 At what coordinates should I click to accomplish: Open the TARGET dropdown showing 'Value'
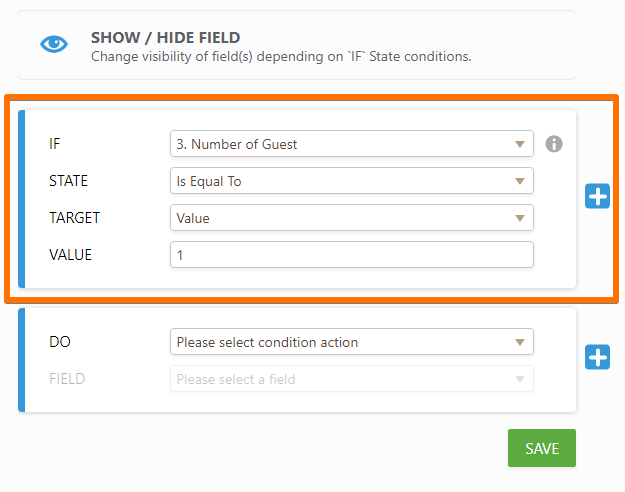pyautogui.click(x=351, y=218)
